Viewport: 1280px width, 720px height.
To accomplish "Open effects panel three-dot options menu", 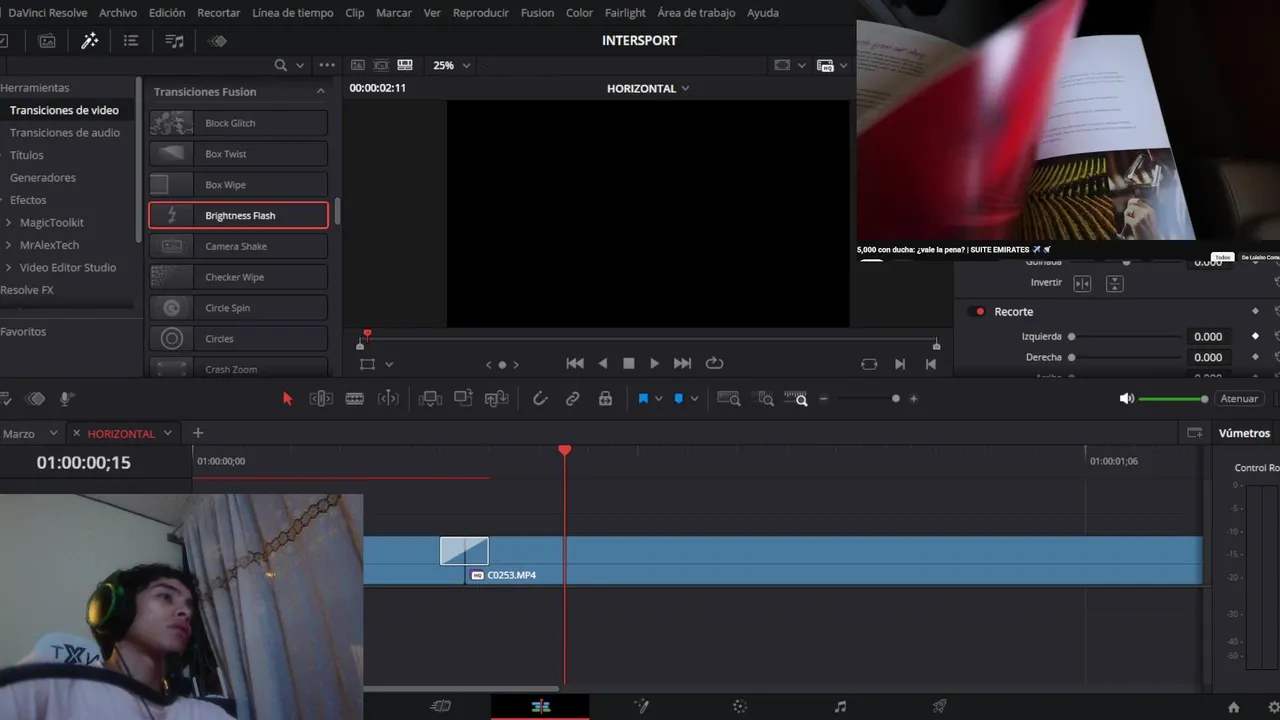I will [x=327, y=65].
